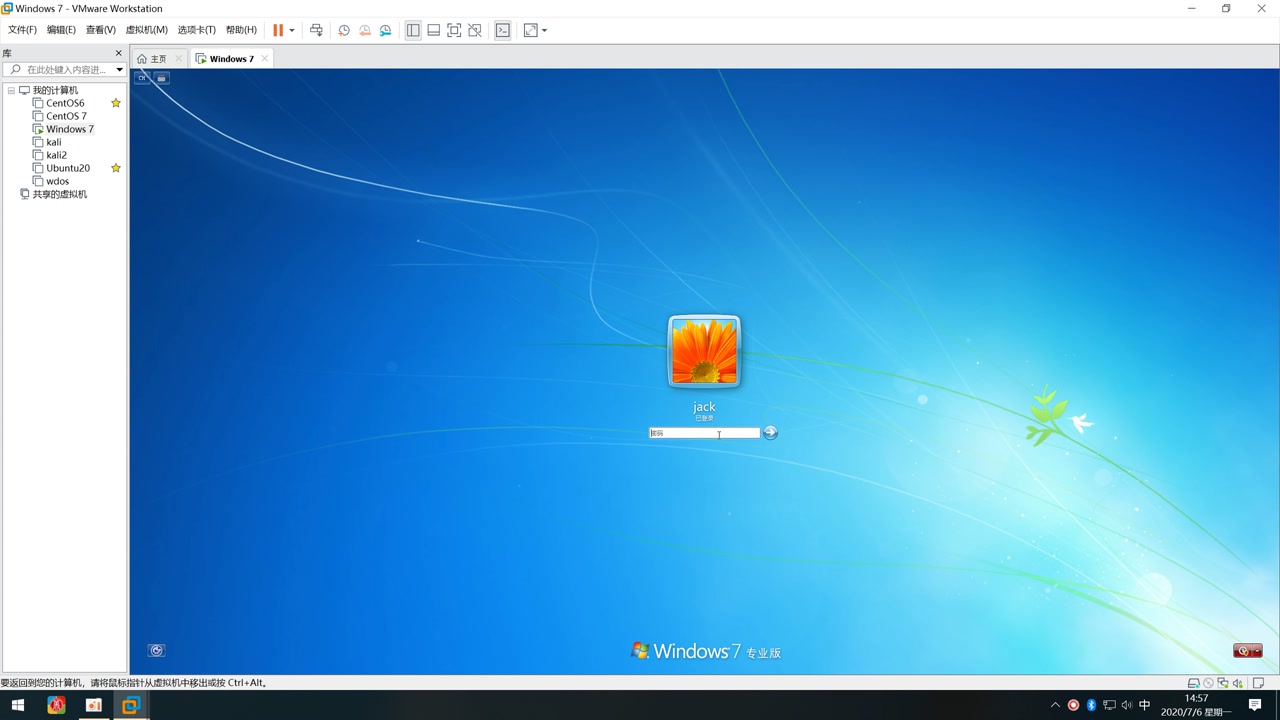Open the power options dropdown arrow

(x=292, y=30)
